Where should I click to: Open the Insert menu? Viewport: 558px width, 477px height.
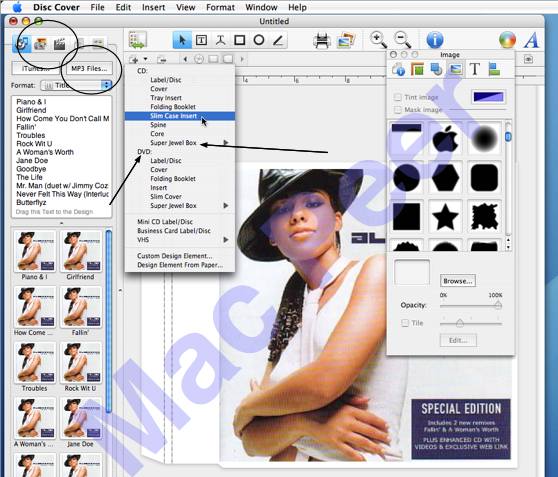(x=153, y=7)
